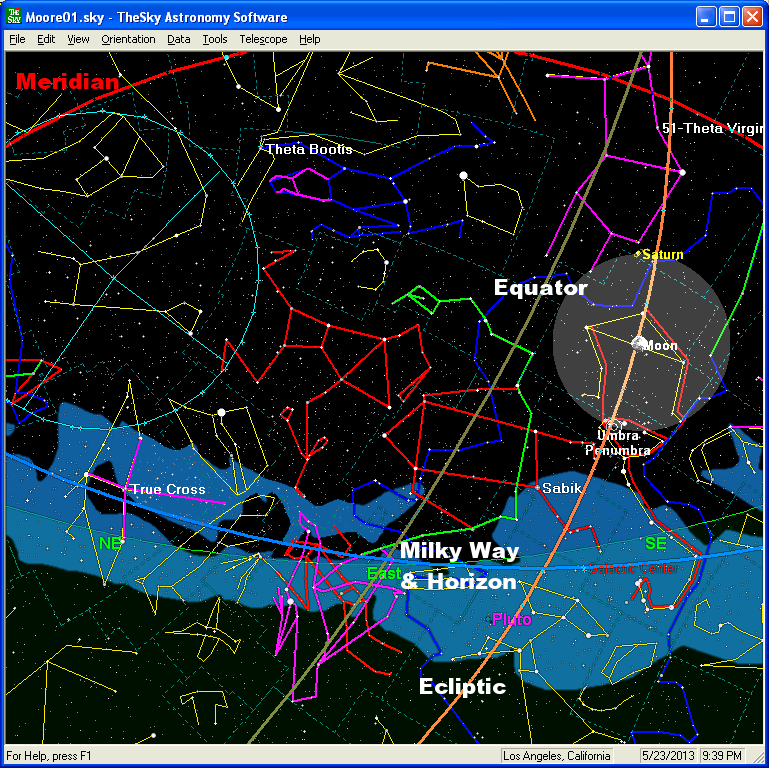Viewport: 769px width, 768px height.
Task: Open the Data menu
Action: pos(179,39)
